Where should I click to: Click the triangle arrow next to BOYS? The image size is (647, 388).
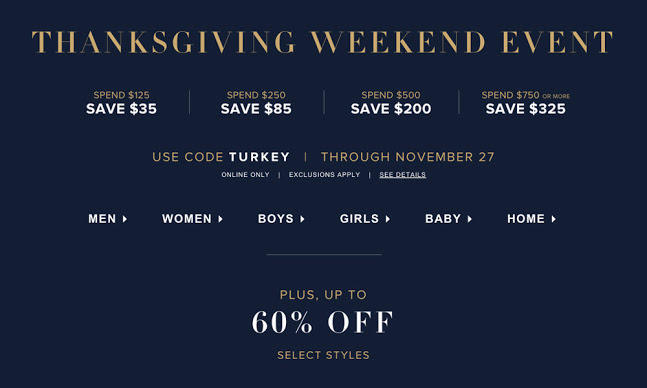pyautogui.click(x=302, y=219)
